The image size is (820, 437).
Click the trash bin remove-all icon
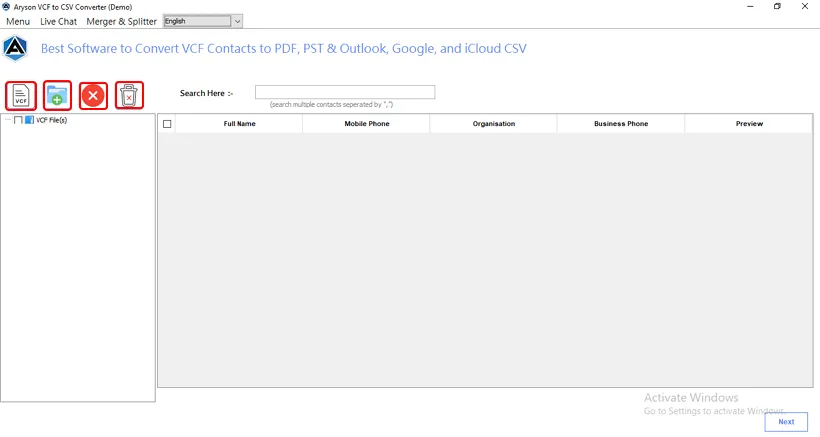pos(129,96)
